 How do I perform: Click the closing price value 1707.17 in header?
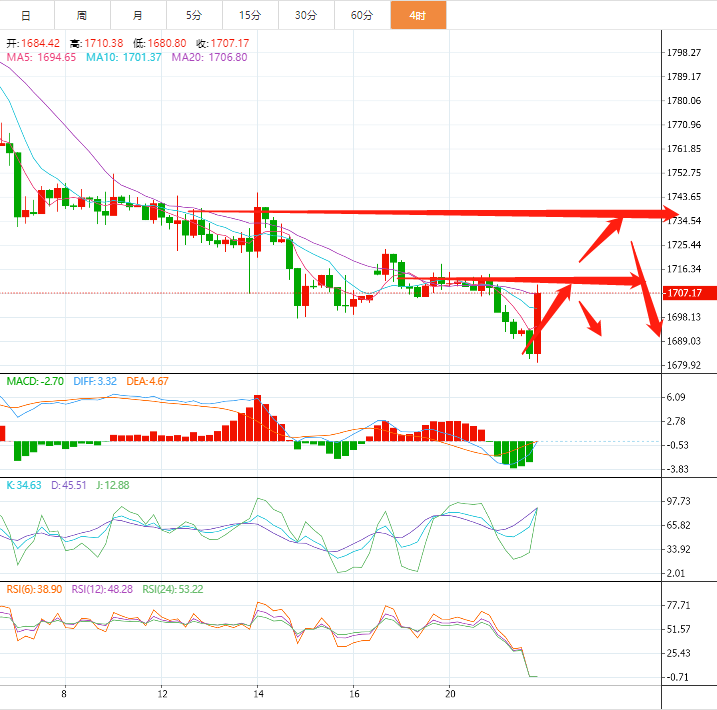(x=230, y=43)
